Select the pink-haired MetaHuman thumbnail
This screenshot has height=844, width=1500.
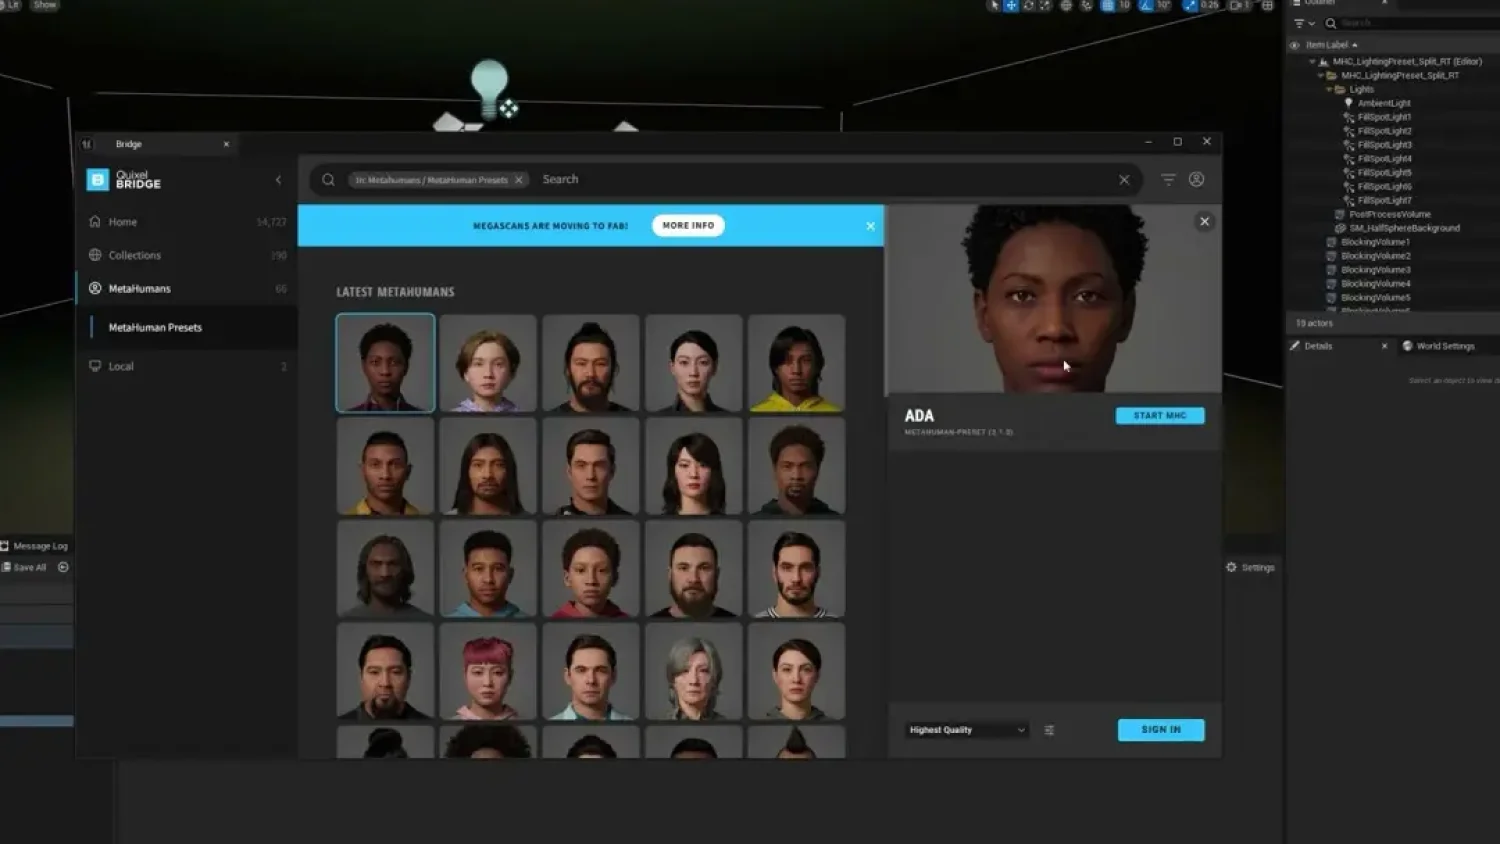[x=488, y=671]
